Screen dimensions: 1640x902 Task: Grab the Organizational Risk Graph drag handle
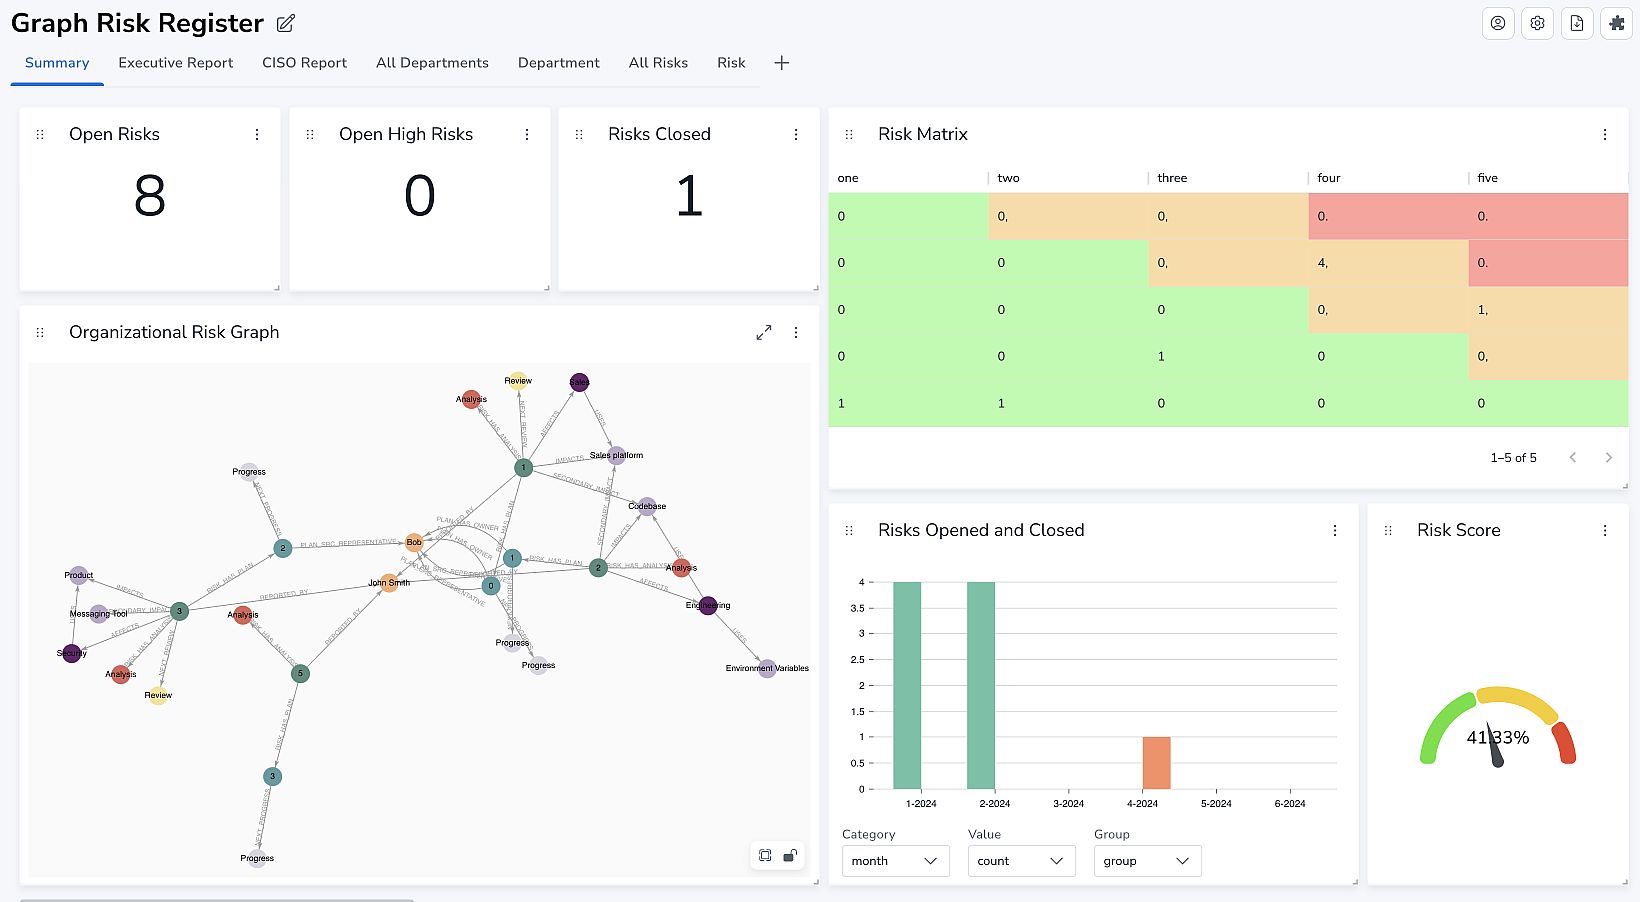click(40, 332)
